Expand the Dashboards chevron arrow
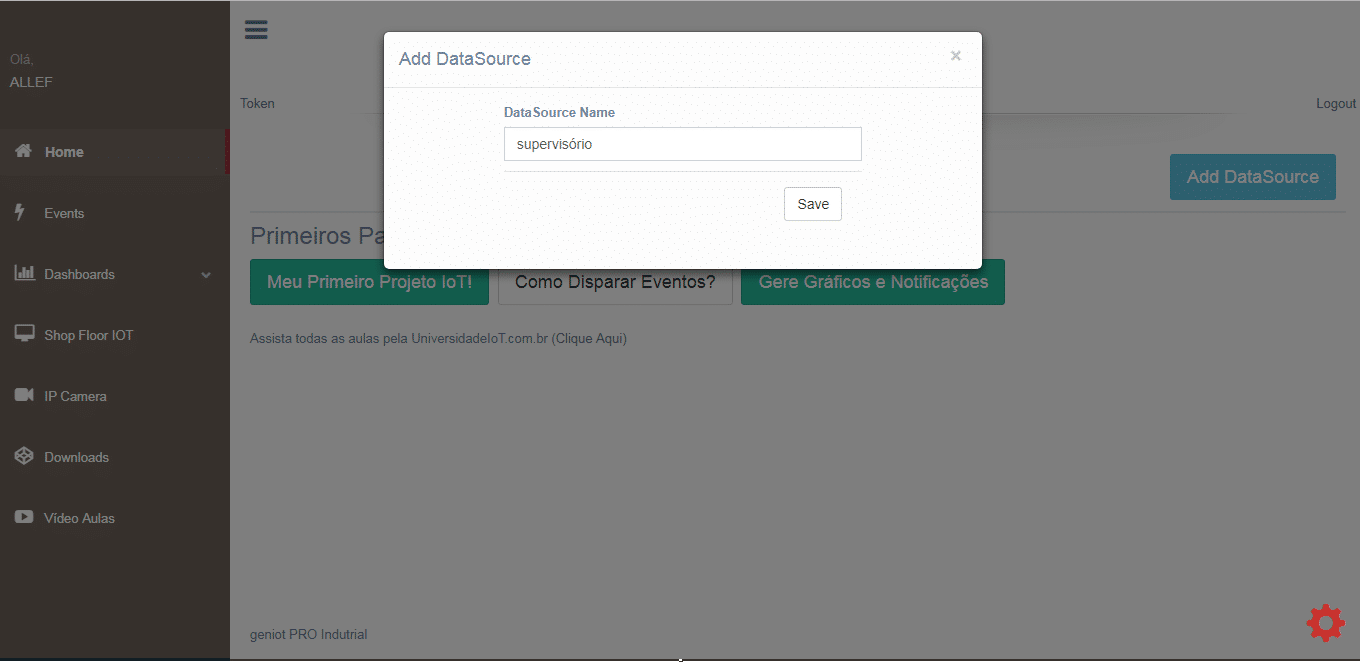Screen dimensions: 1360x662 pos(206,275)
